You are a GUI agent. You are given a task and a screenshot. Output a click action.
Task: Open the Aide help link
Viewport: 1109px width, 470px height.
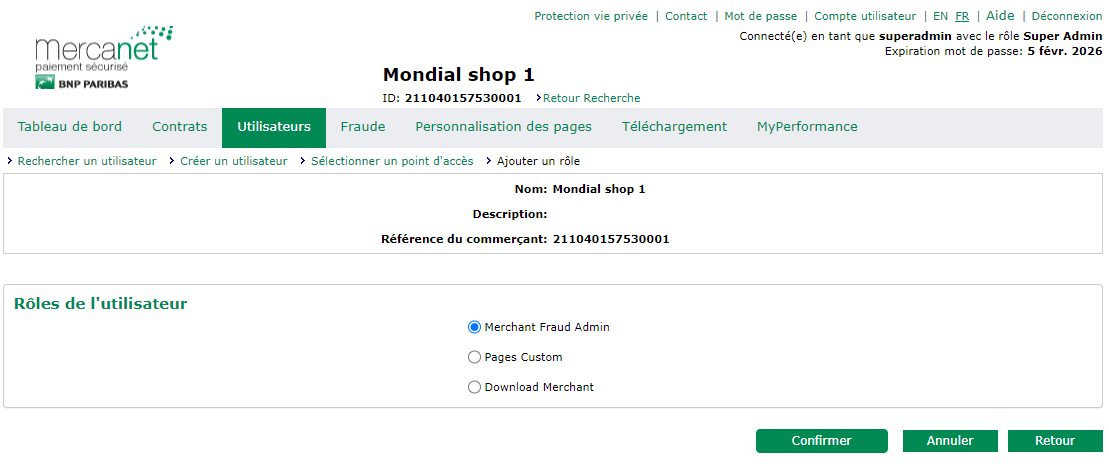[x=1000, y=16]
